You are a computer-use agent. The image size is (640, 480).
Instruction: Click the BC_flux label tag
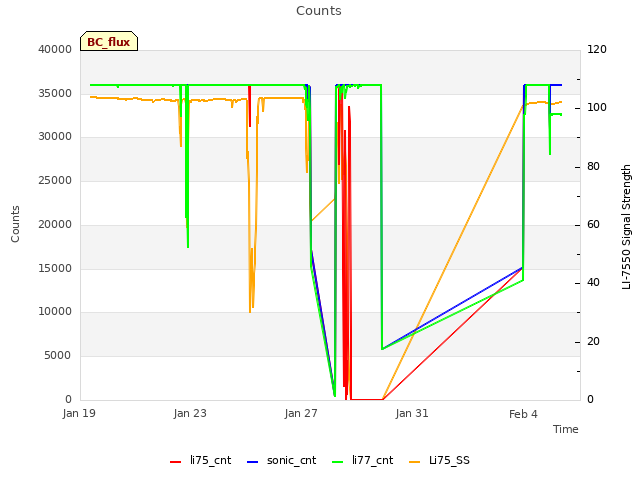coord(109,41)
